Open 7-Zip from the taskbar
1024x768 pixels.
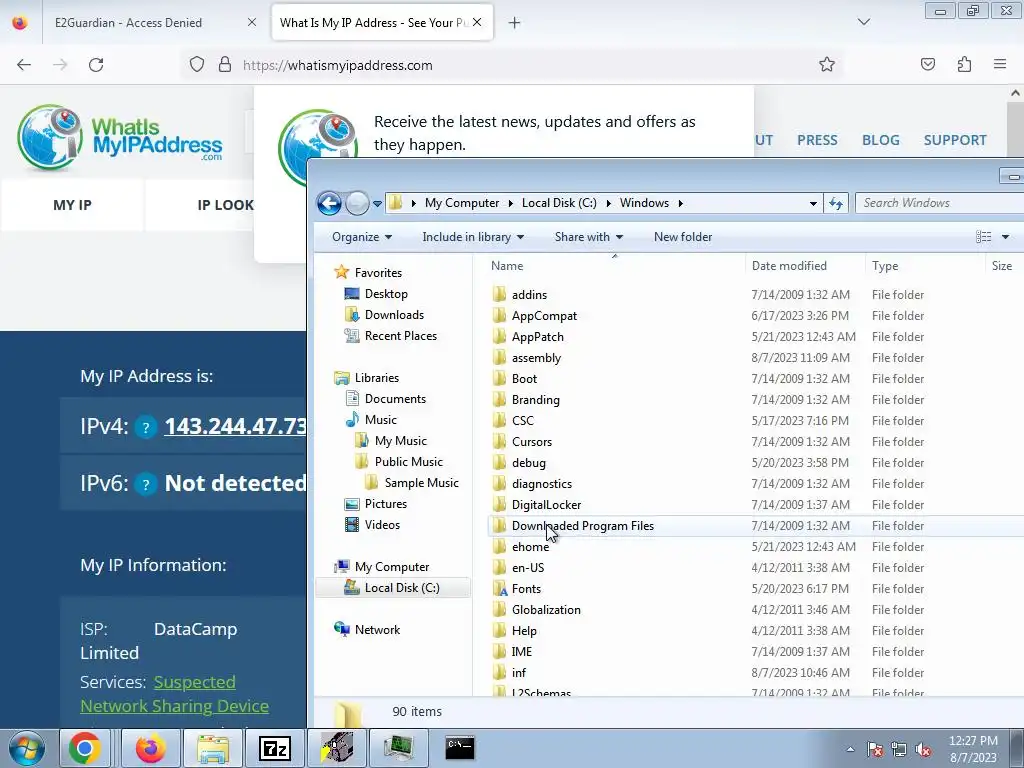tap(274, 748)
